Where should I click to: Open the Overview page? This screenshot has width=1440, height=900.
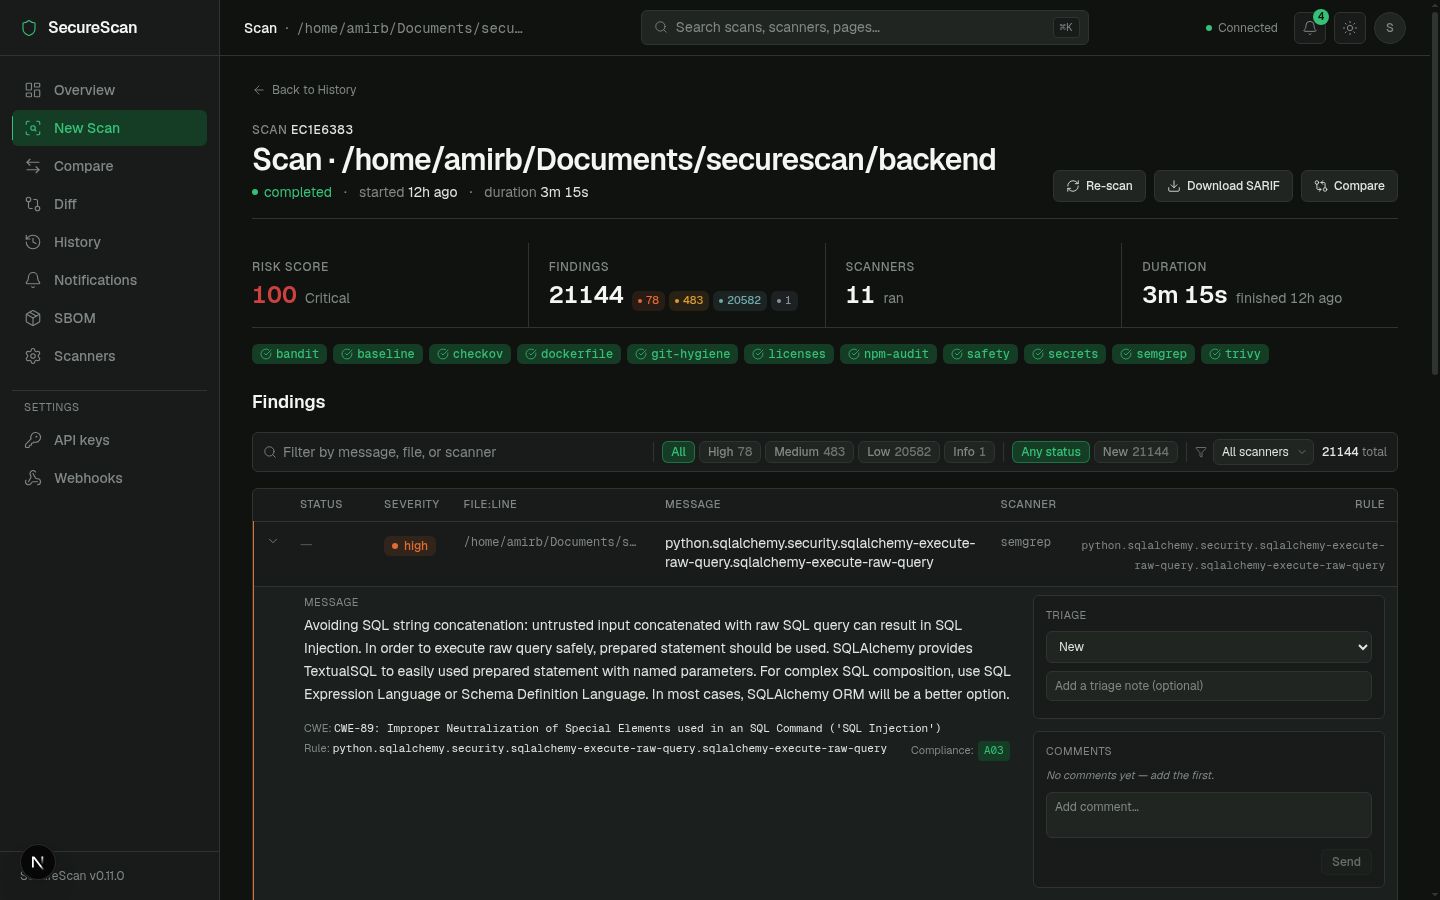(109, 90)
